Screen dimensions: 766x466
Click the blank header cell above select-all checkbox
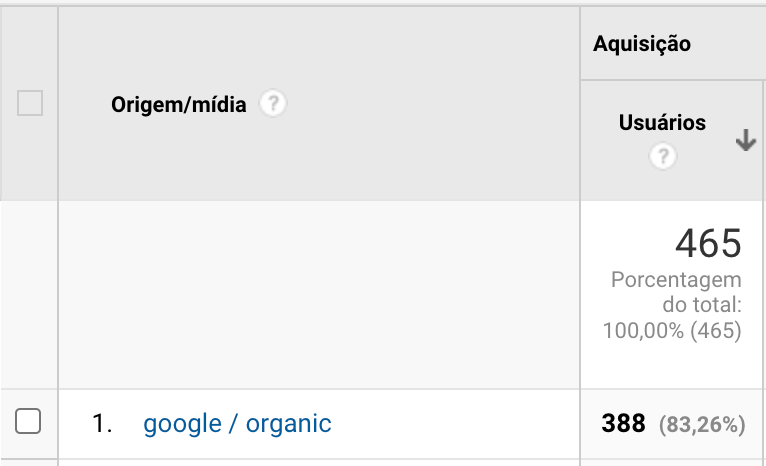pos(29,40)
